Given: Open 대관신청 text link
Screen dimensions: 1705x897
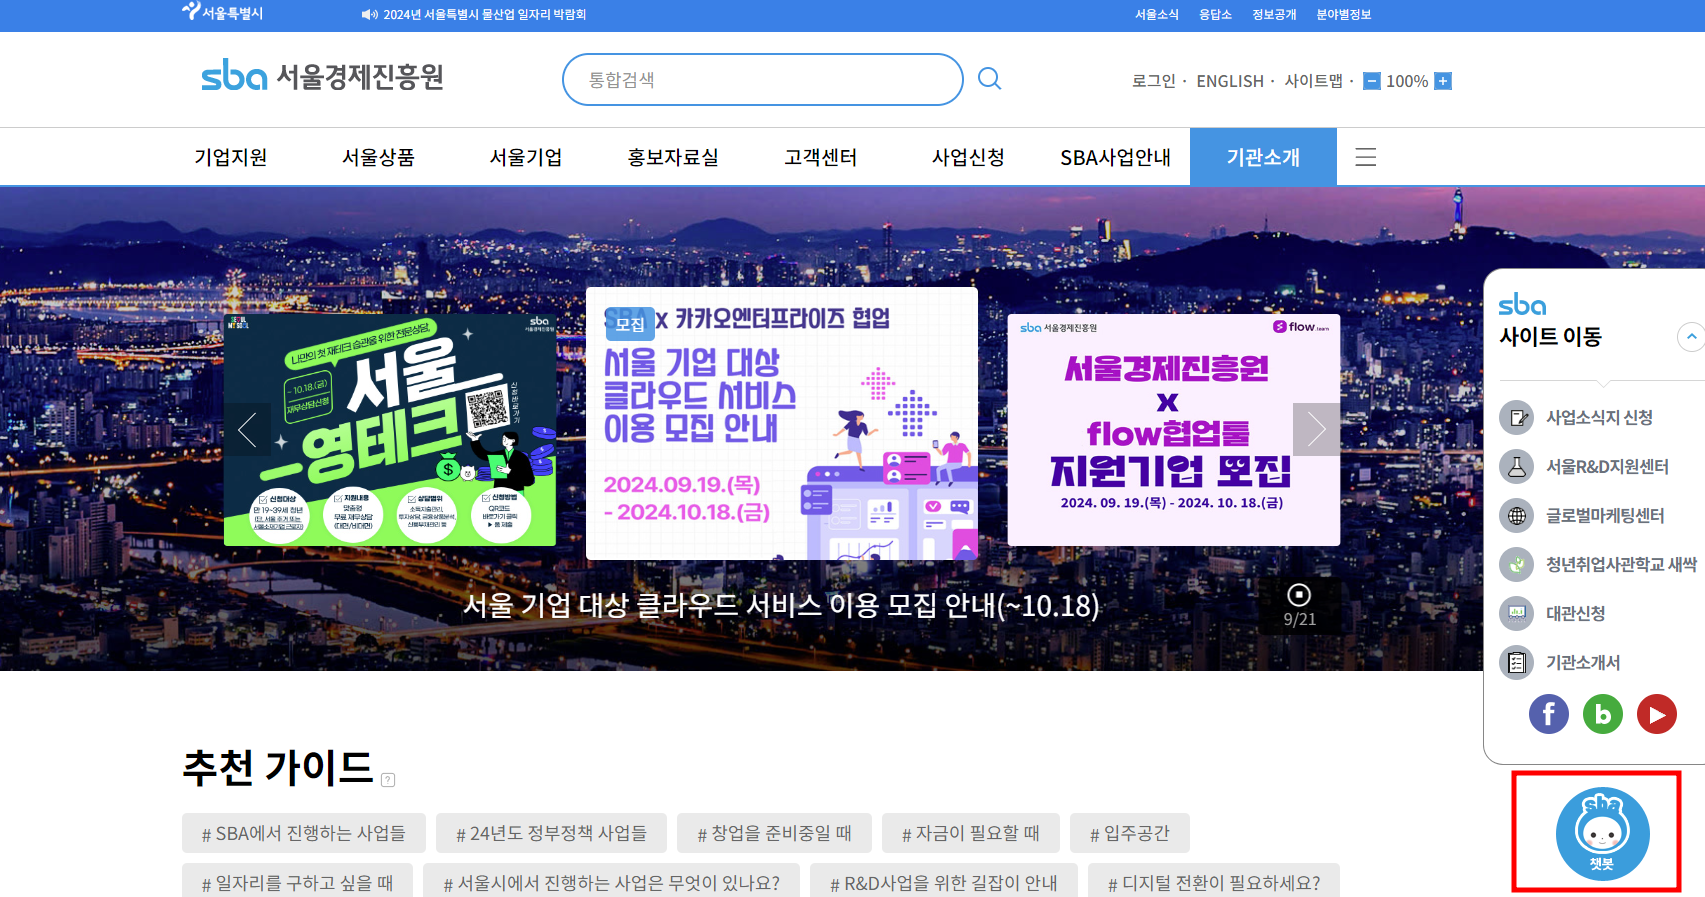Looking at the screenshot, I should 1576,613.
